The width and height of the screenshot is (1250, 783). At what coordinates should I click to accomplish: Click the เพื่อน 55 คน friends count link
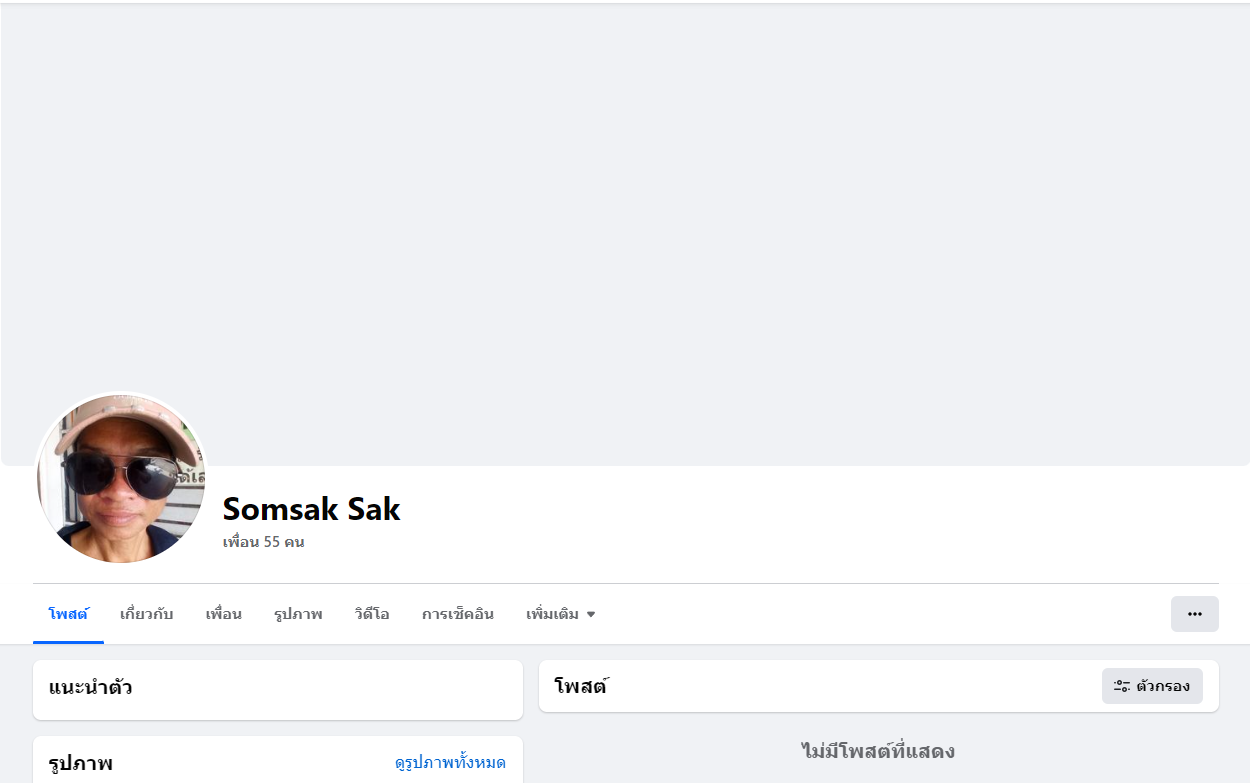pos(263,542)
